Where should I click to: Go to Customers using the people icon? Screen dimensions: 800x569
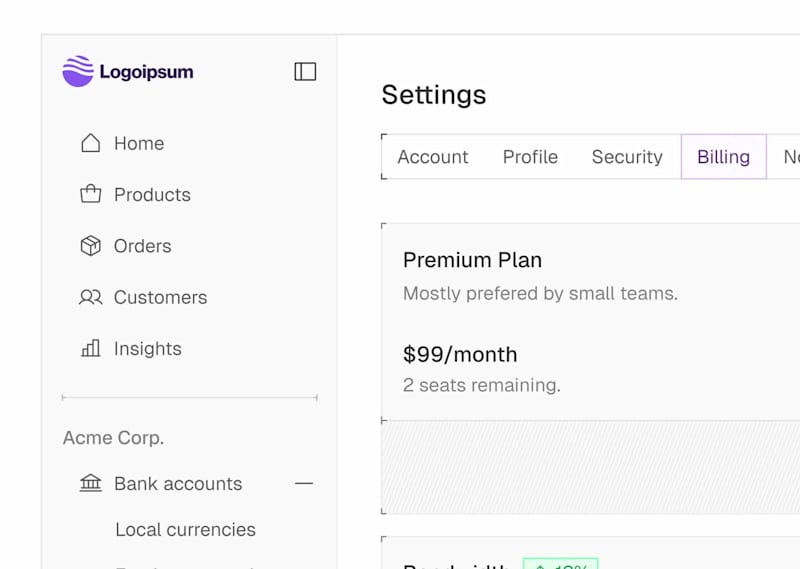91,297
